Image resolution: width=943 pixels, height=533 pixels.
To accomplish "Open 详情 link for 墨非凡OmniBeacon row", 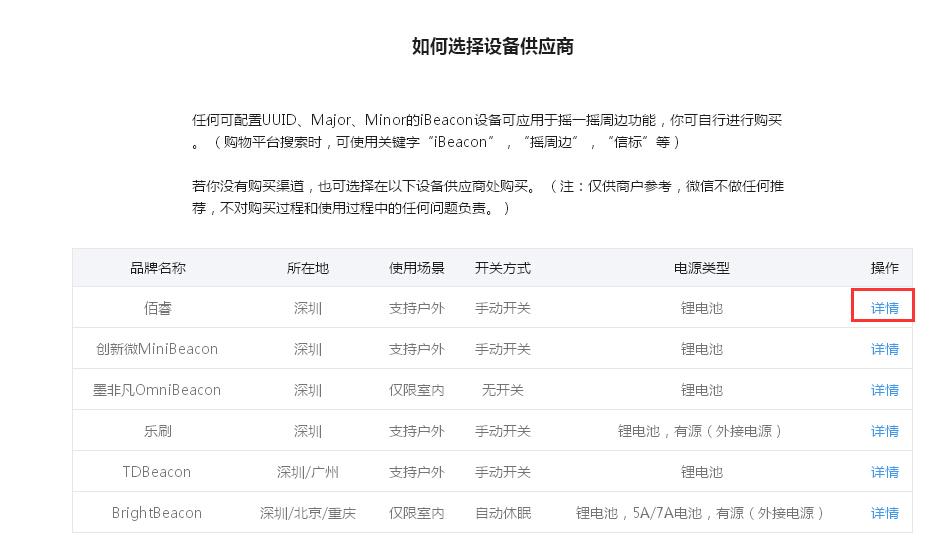I will click(884, 390).
